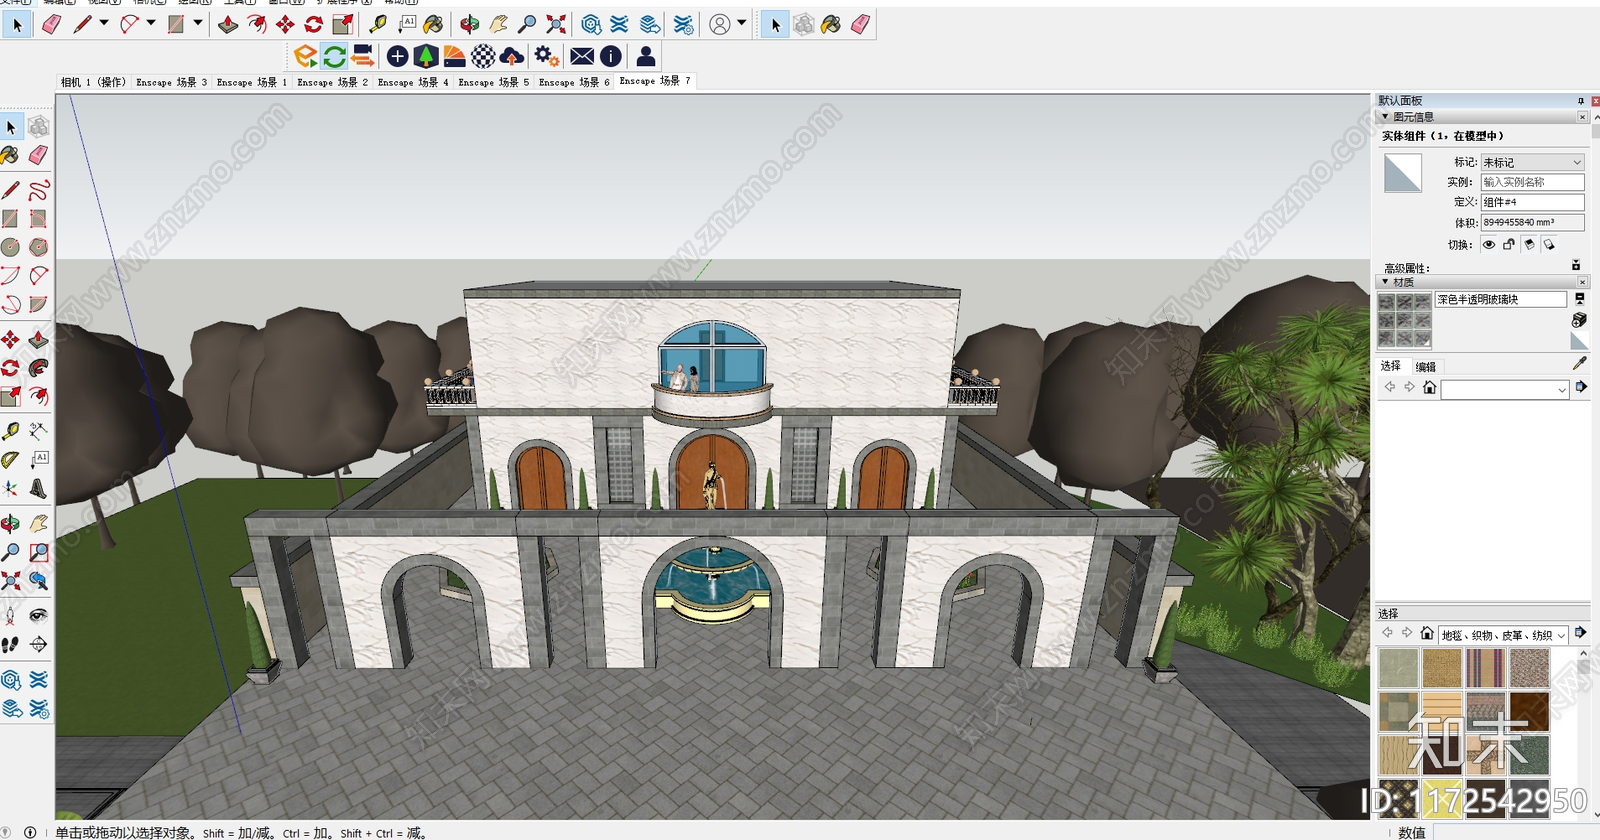Screen dimensions: 1600x840
Task: Pick the Orbit tool in top toolbar
Action: point(469,24)
